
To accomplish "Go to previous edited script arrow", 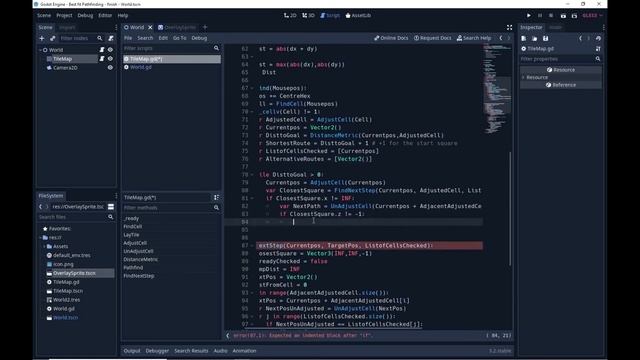I will [x=501, y=38].
